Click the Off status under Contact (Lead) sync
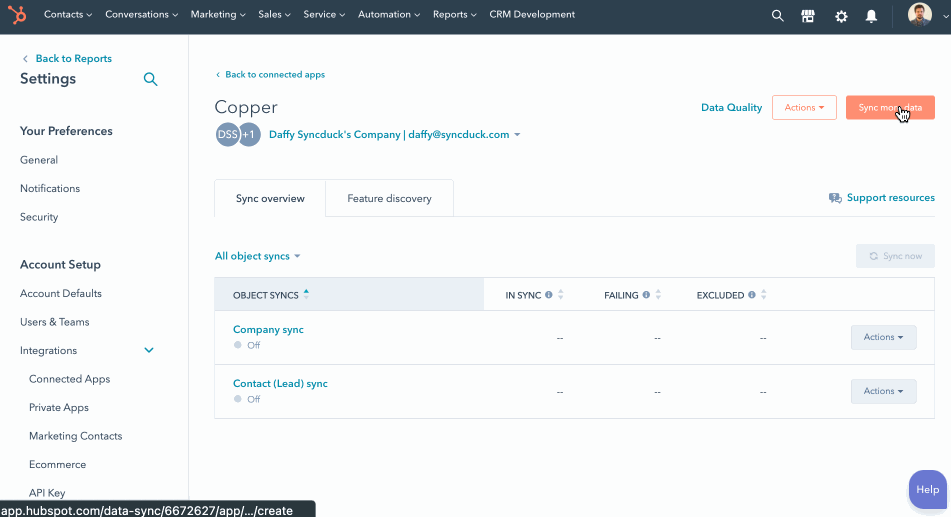 (247, 399)
